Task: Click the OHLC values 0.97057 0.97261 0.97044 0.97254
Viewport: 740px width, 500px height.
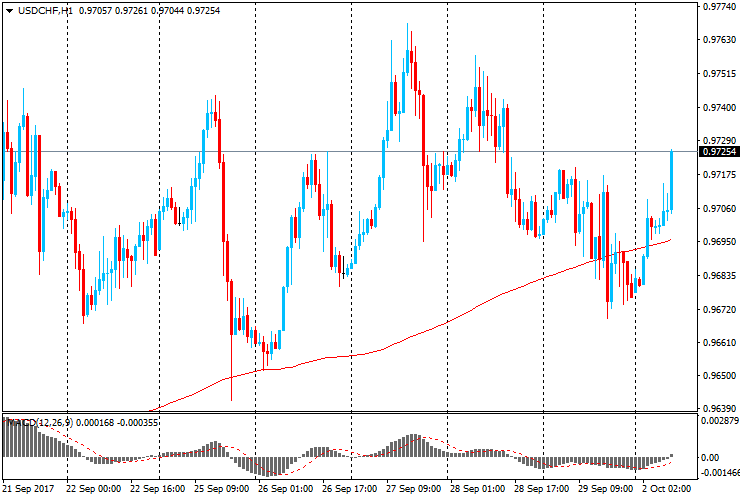Action: coord(149,10)
